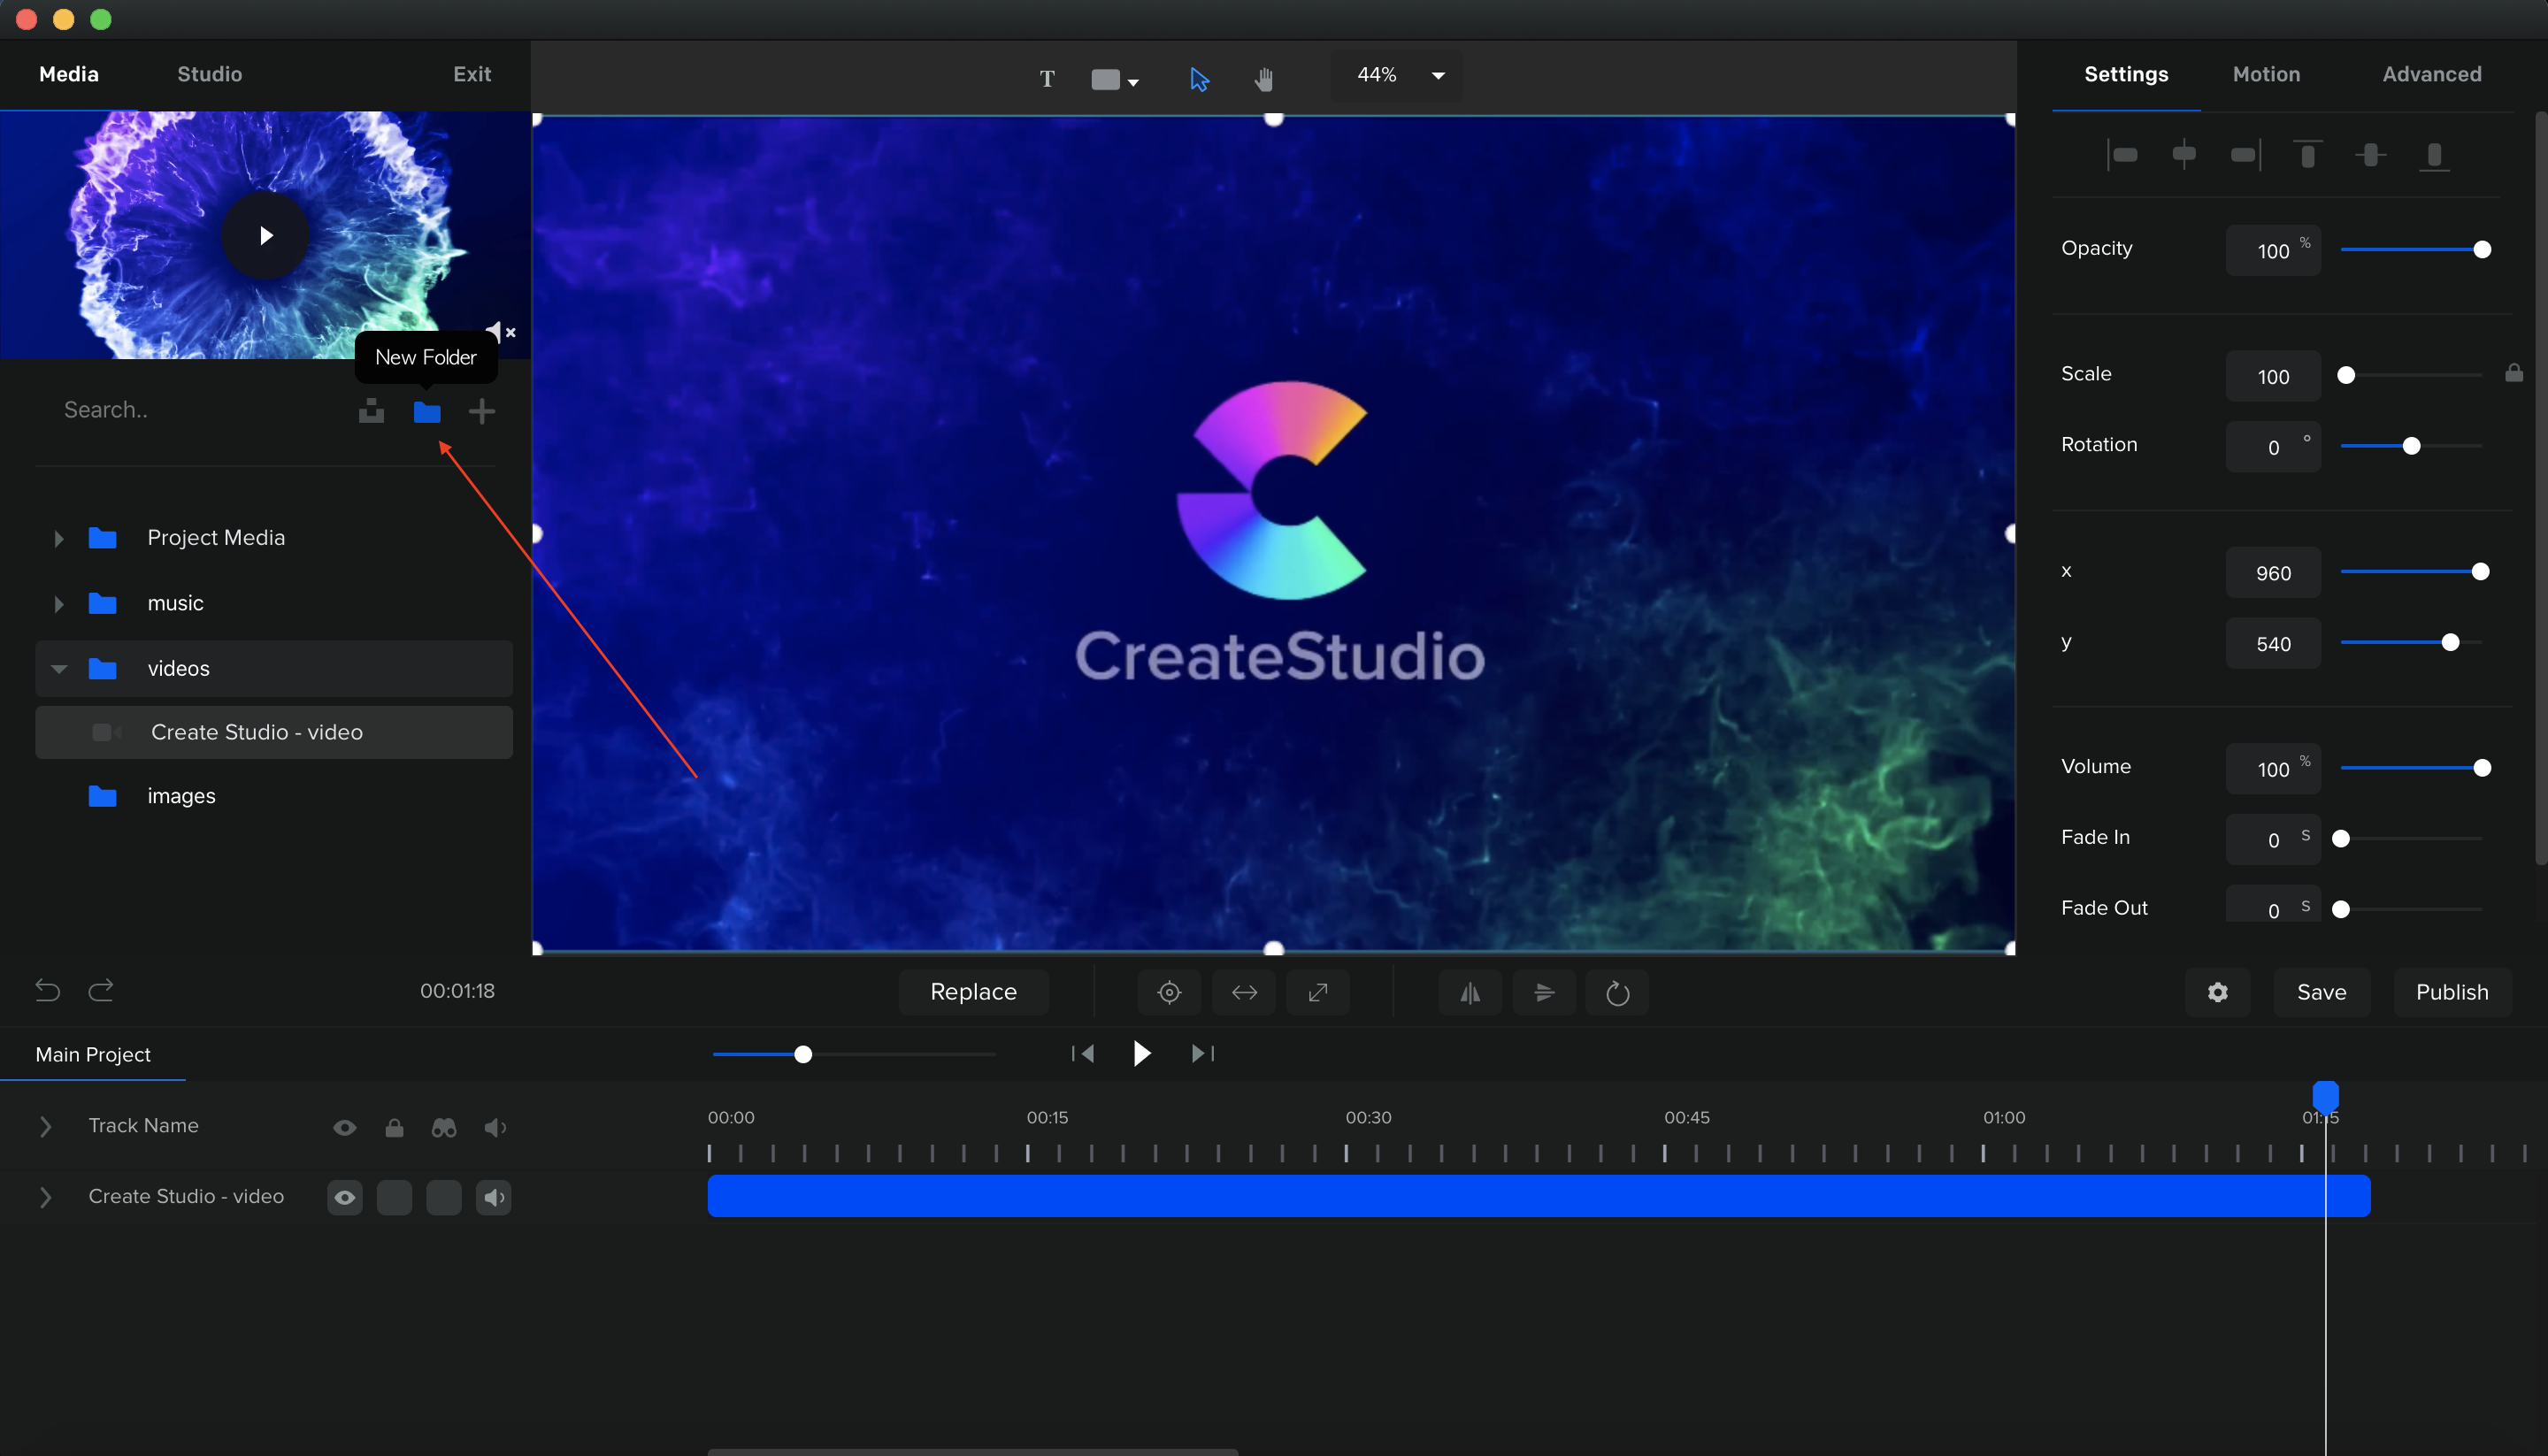Align element to bottom edge

tap(2434, 155)
